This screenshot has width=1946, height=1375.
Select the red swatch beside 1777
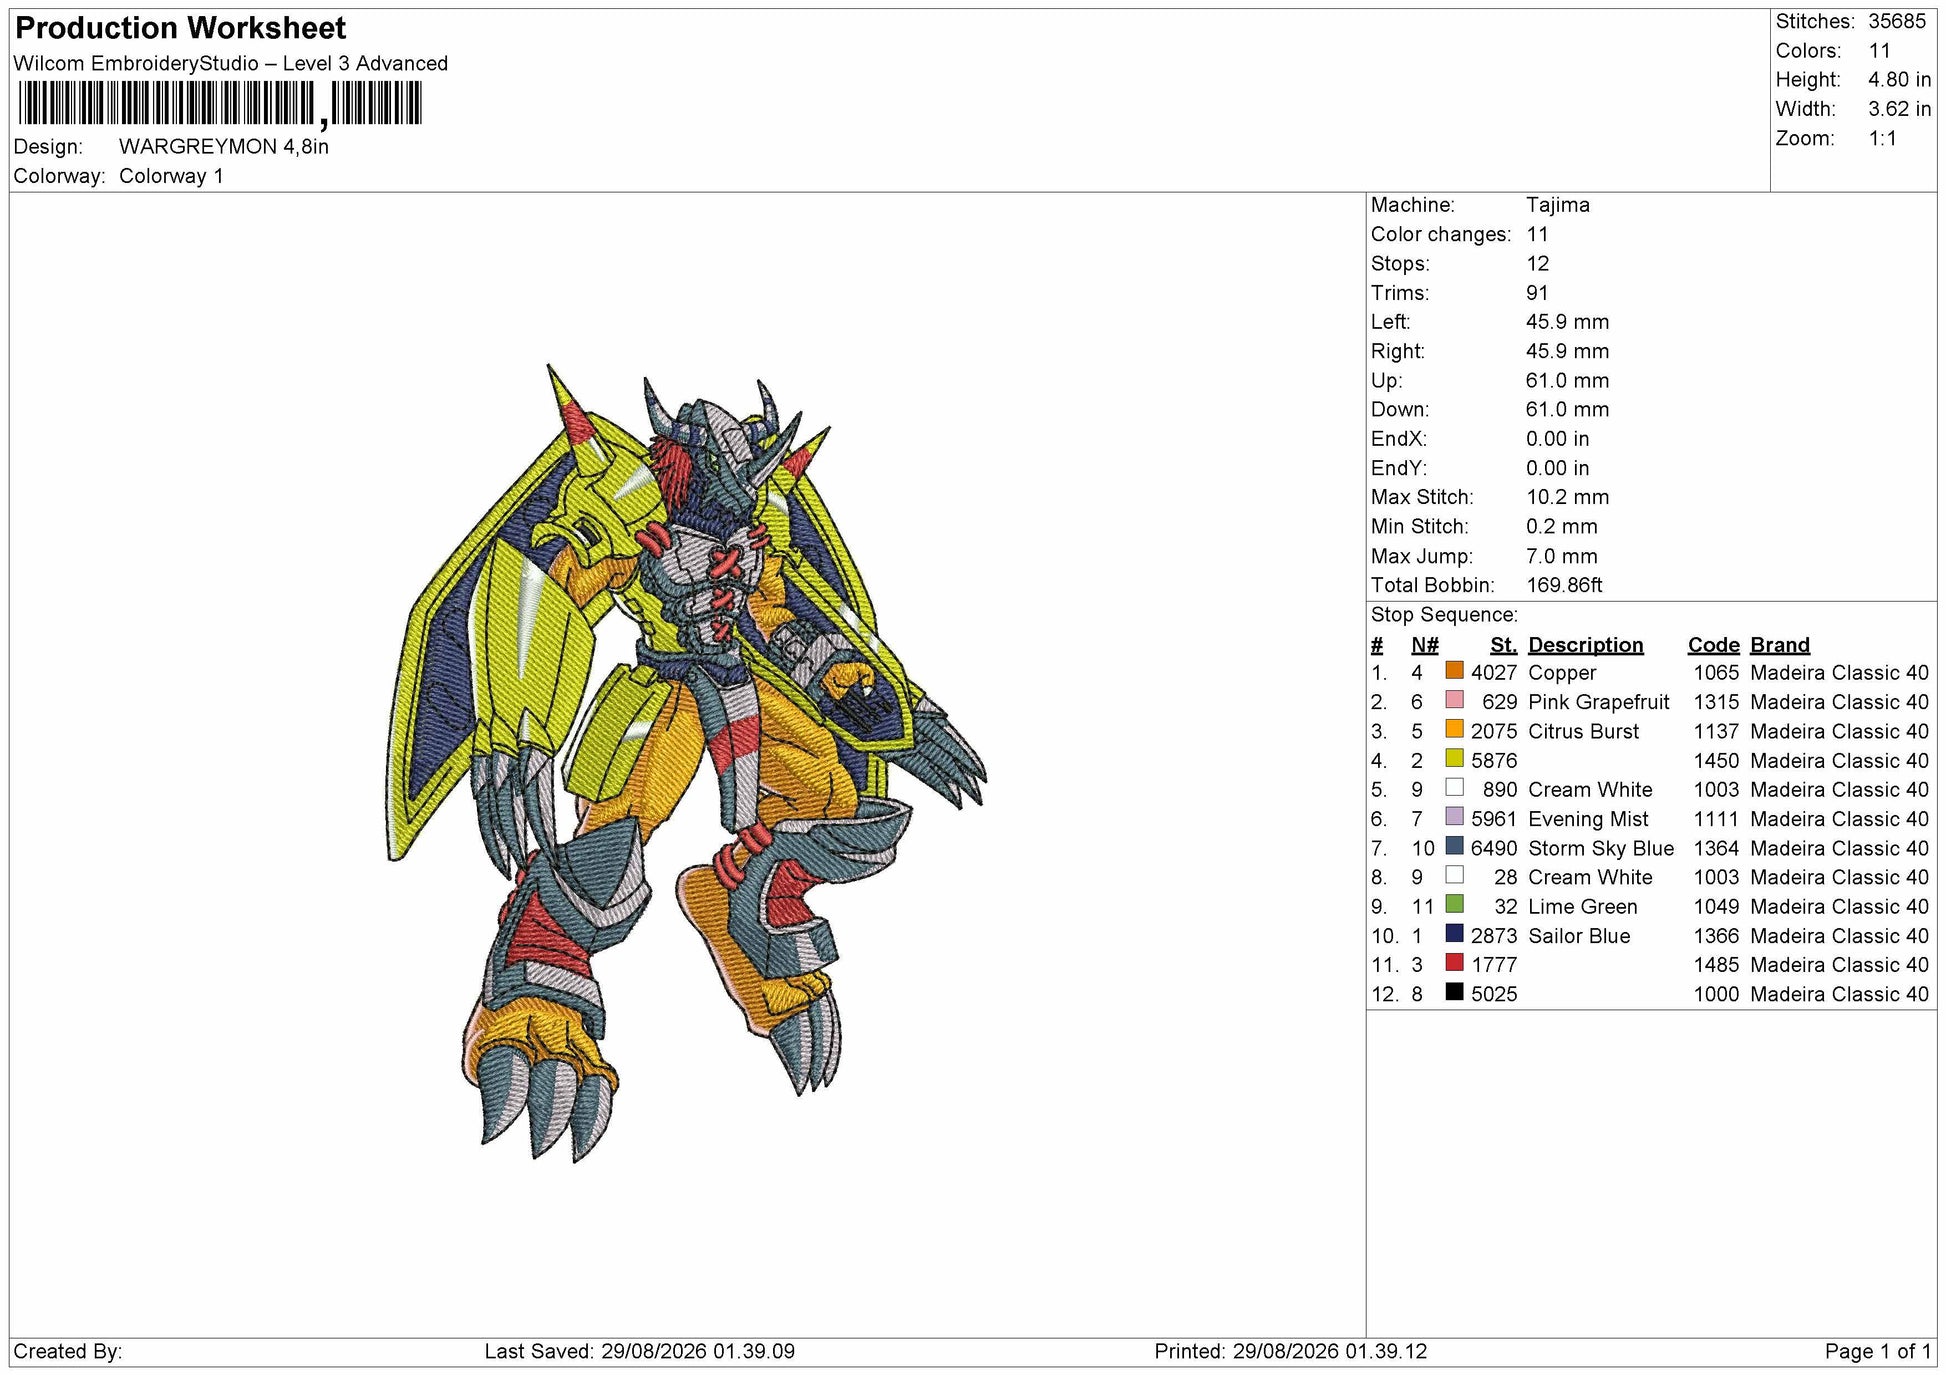pos(1454,963)
